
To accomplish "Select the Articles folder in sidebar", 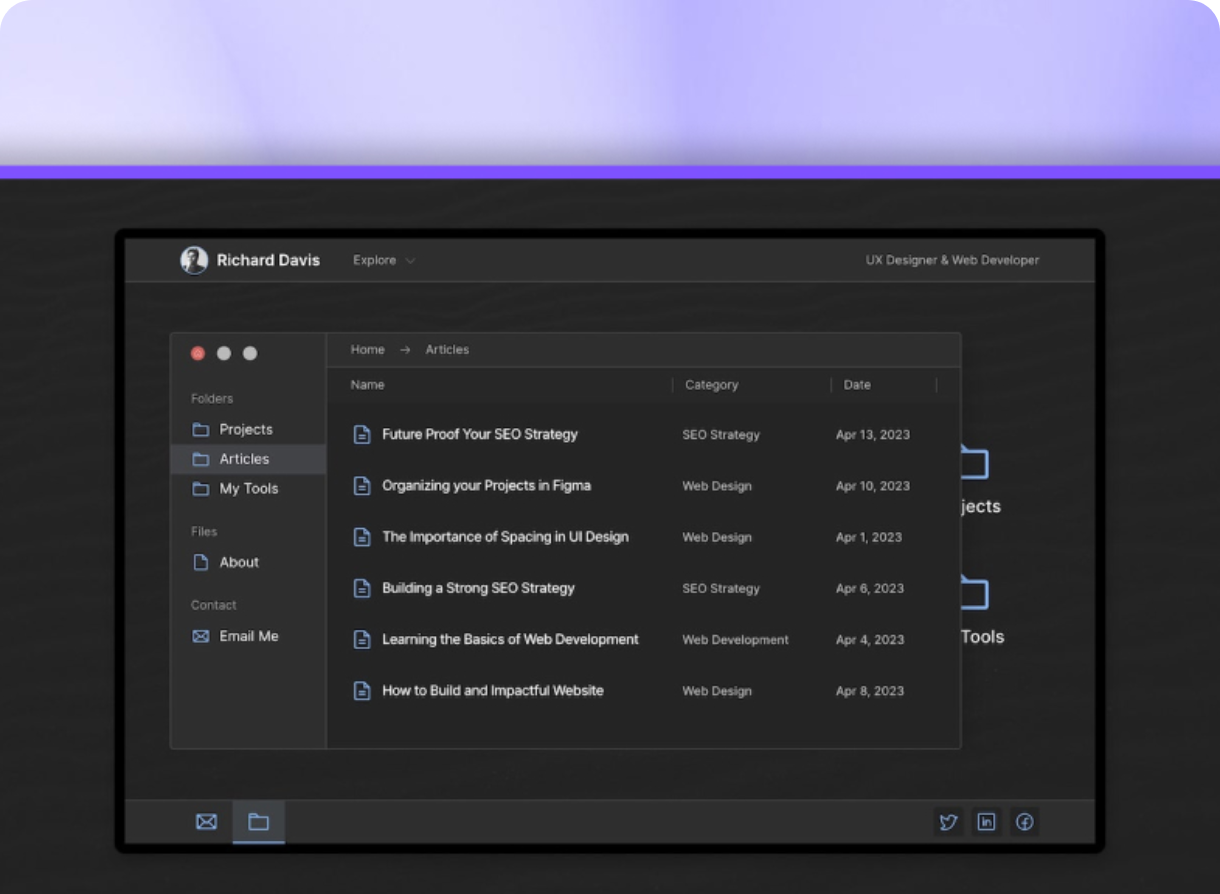I will (248, 459).
